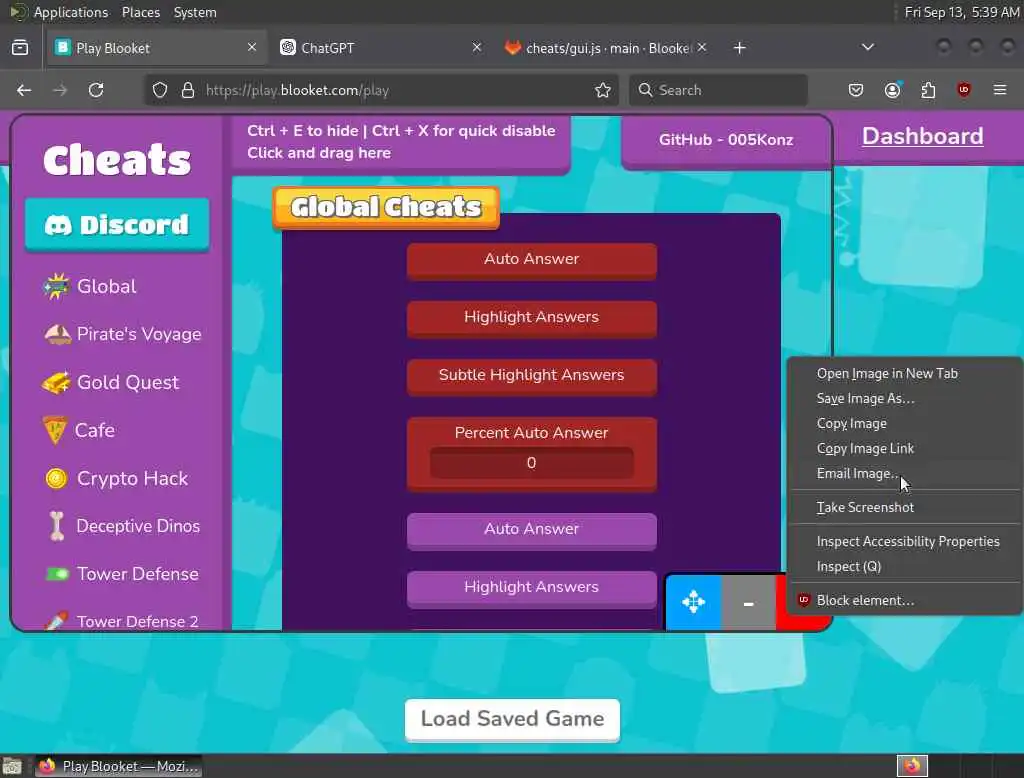
Task: Click the Load Saved Game button
Action: [x=512, y=719]
